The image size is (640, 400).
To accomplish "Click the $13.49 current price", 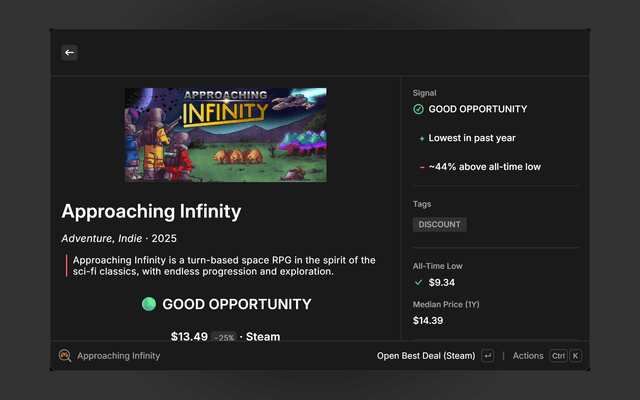I will click(x=189, y=336).
